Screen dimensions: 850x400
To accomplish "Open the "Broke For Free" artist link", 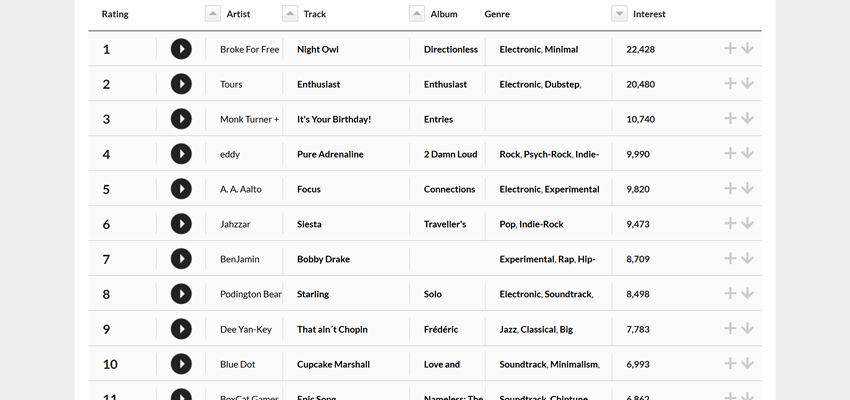I will click(249, 49).
